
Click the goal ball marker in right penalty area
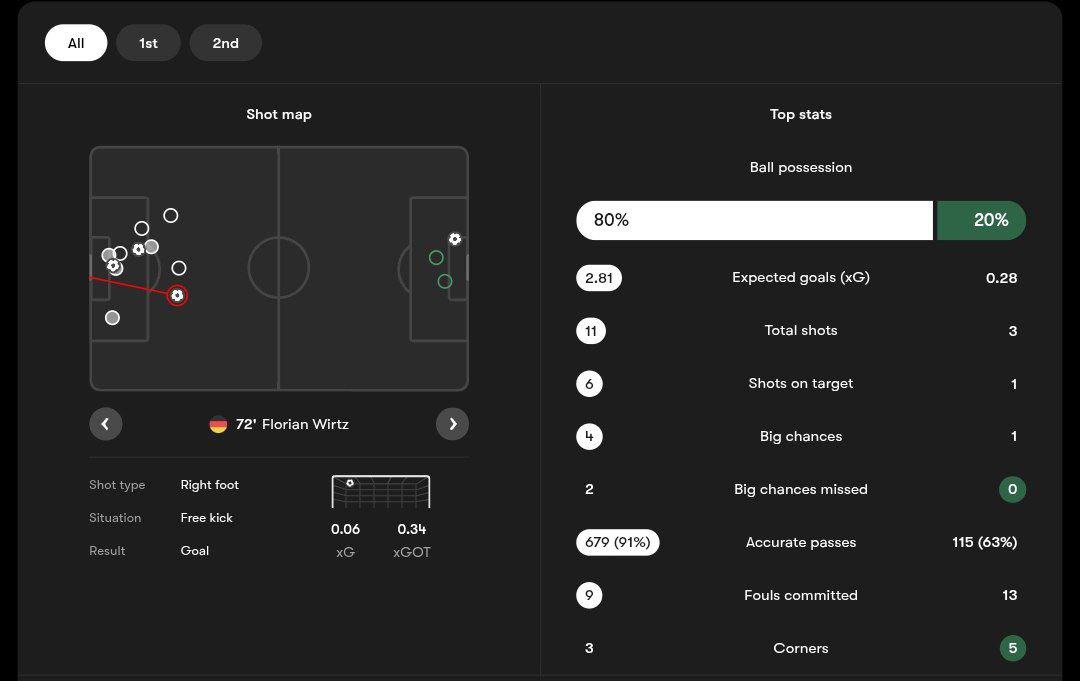455,239
